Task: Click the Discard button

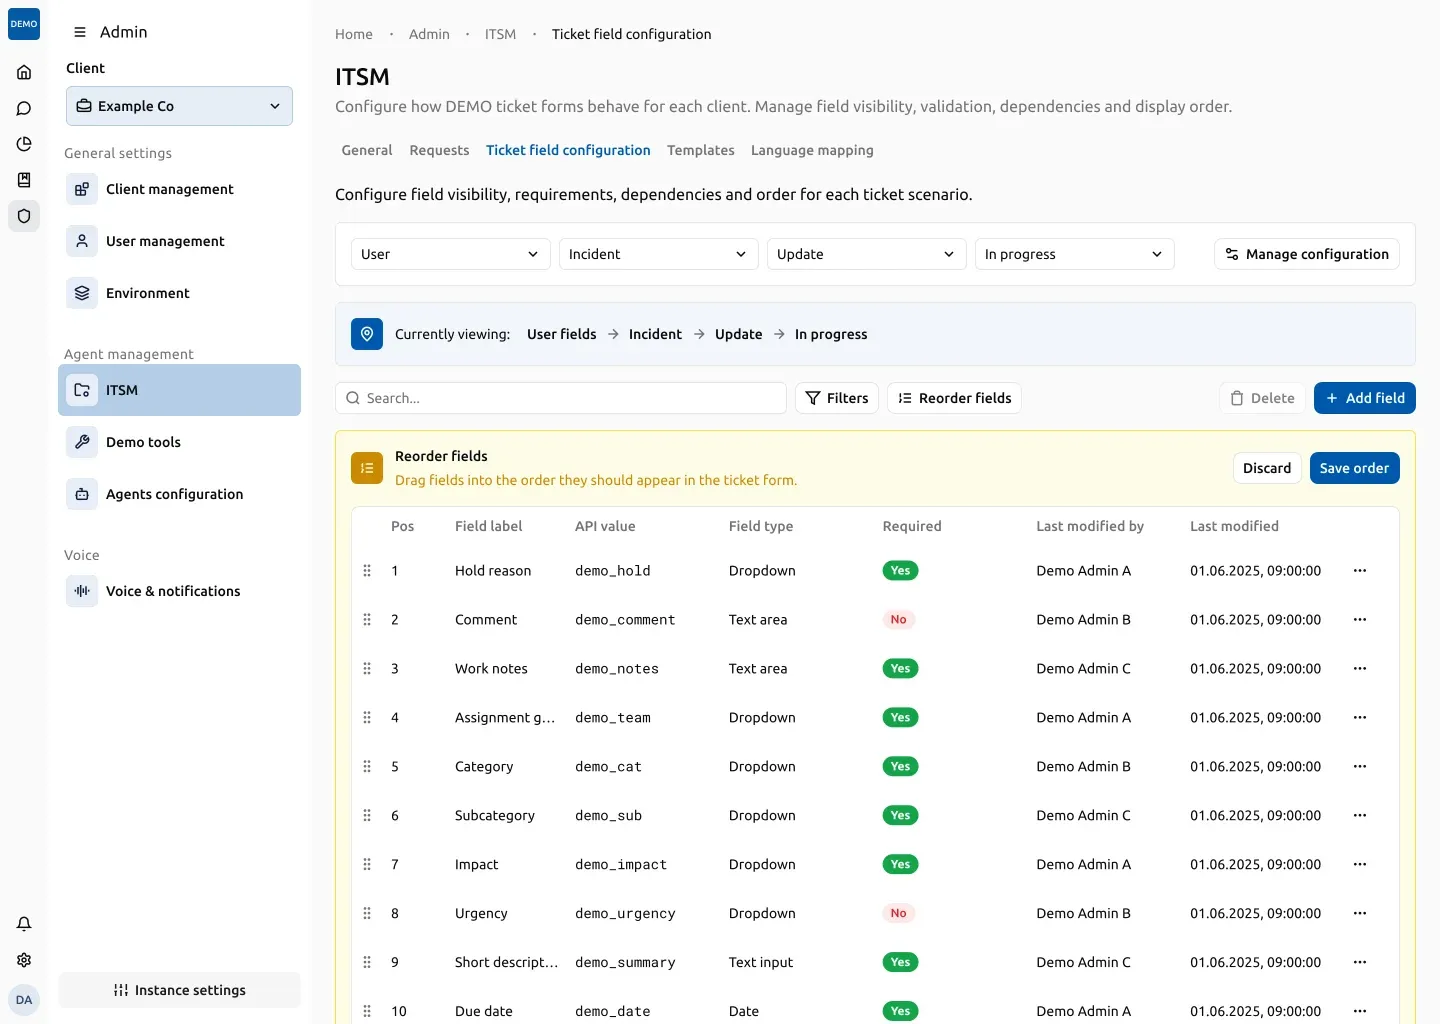Action: [1267, 468]
